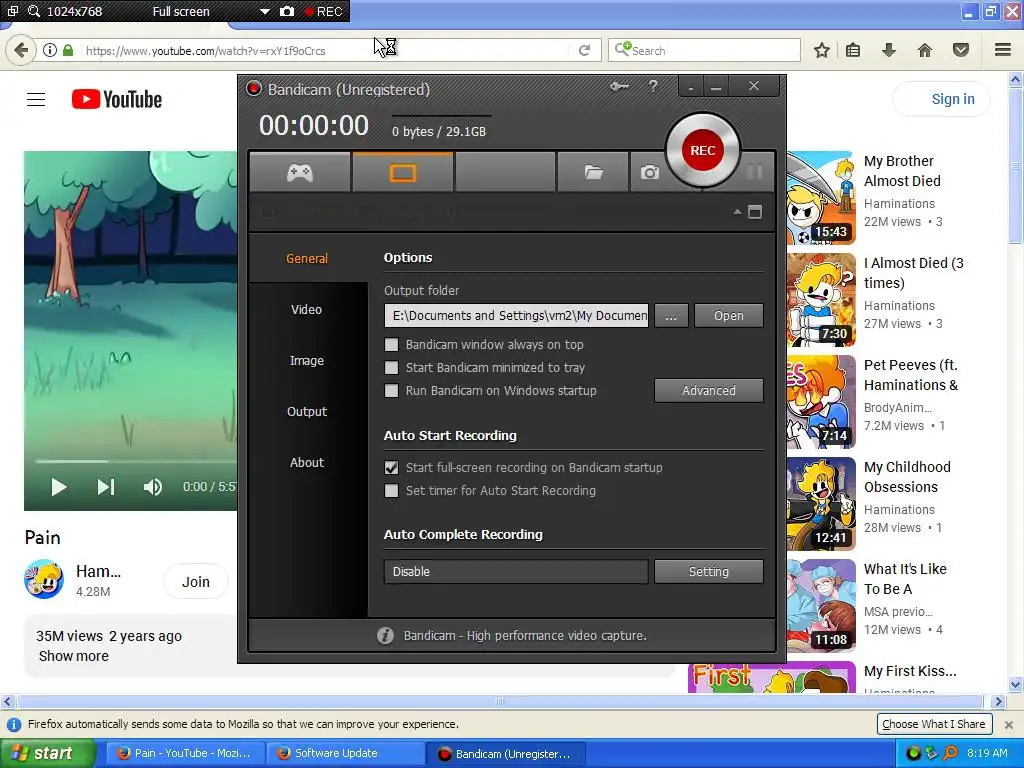
Task: Click the output folder path field
Action: coord(516,315)
